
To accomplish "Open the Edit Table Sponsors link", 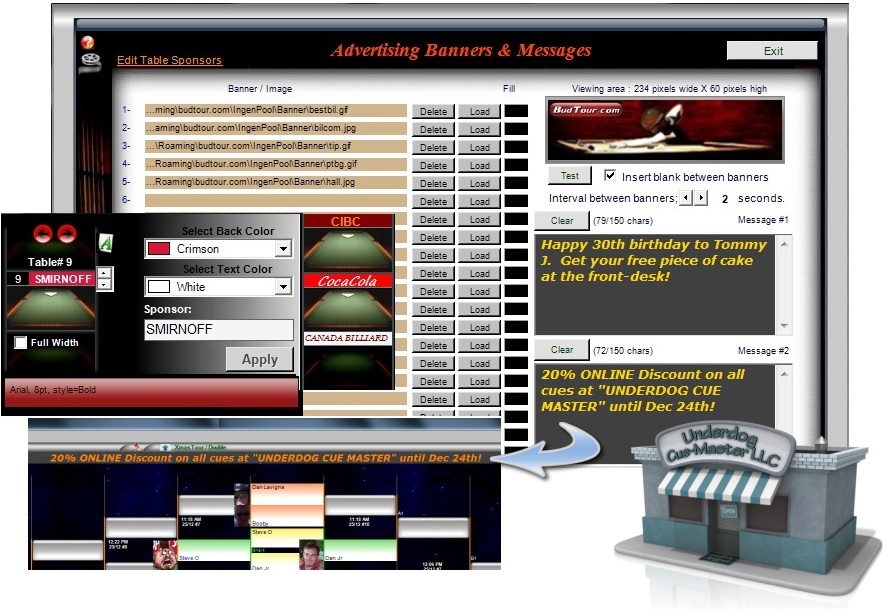I will coord(169,60).
